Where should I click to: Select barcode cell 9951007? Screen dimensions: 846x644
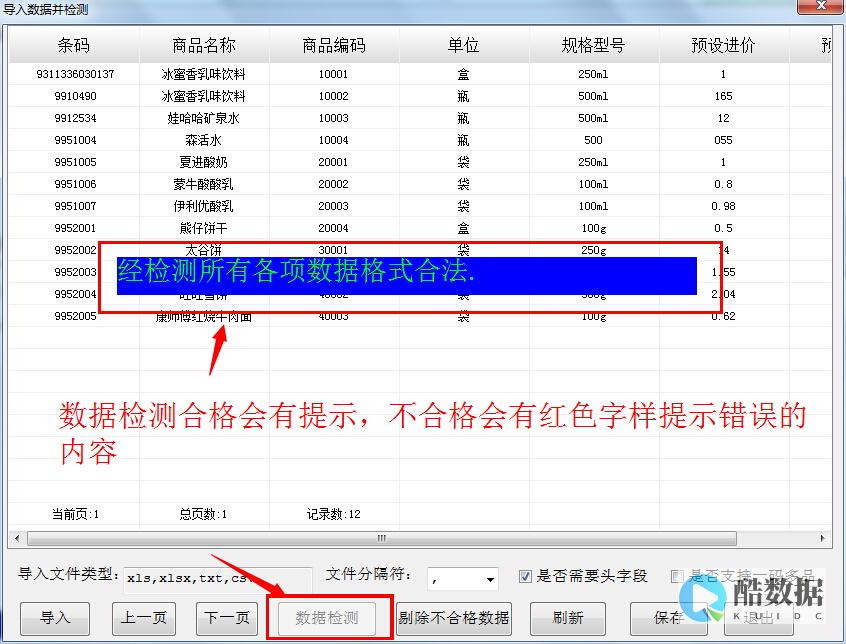click(x=75, y=206)
